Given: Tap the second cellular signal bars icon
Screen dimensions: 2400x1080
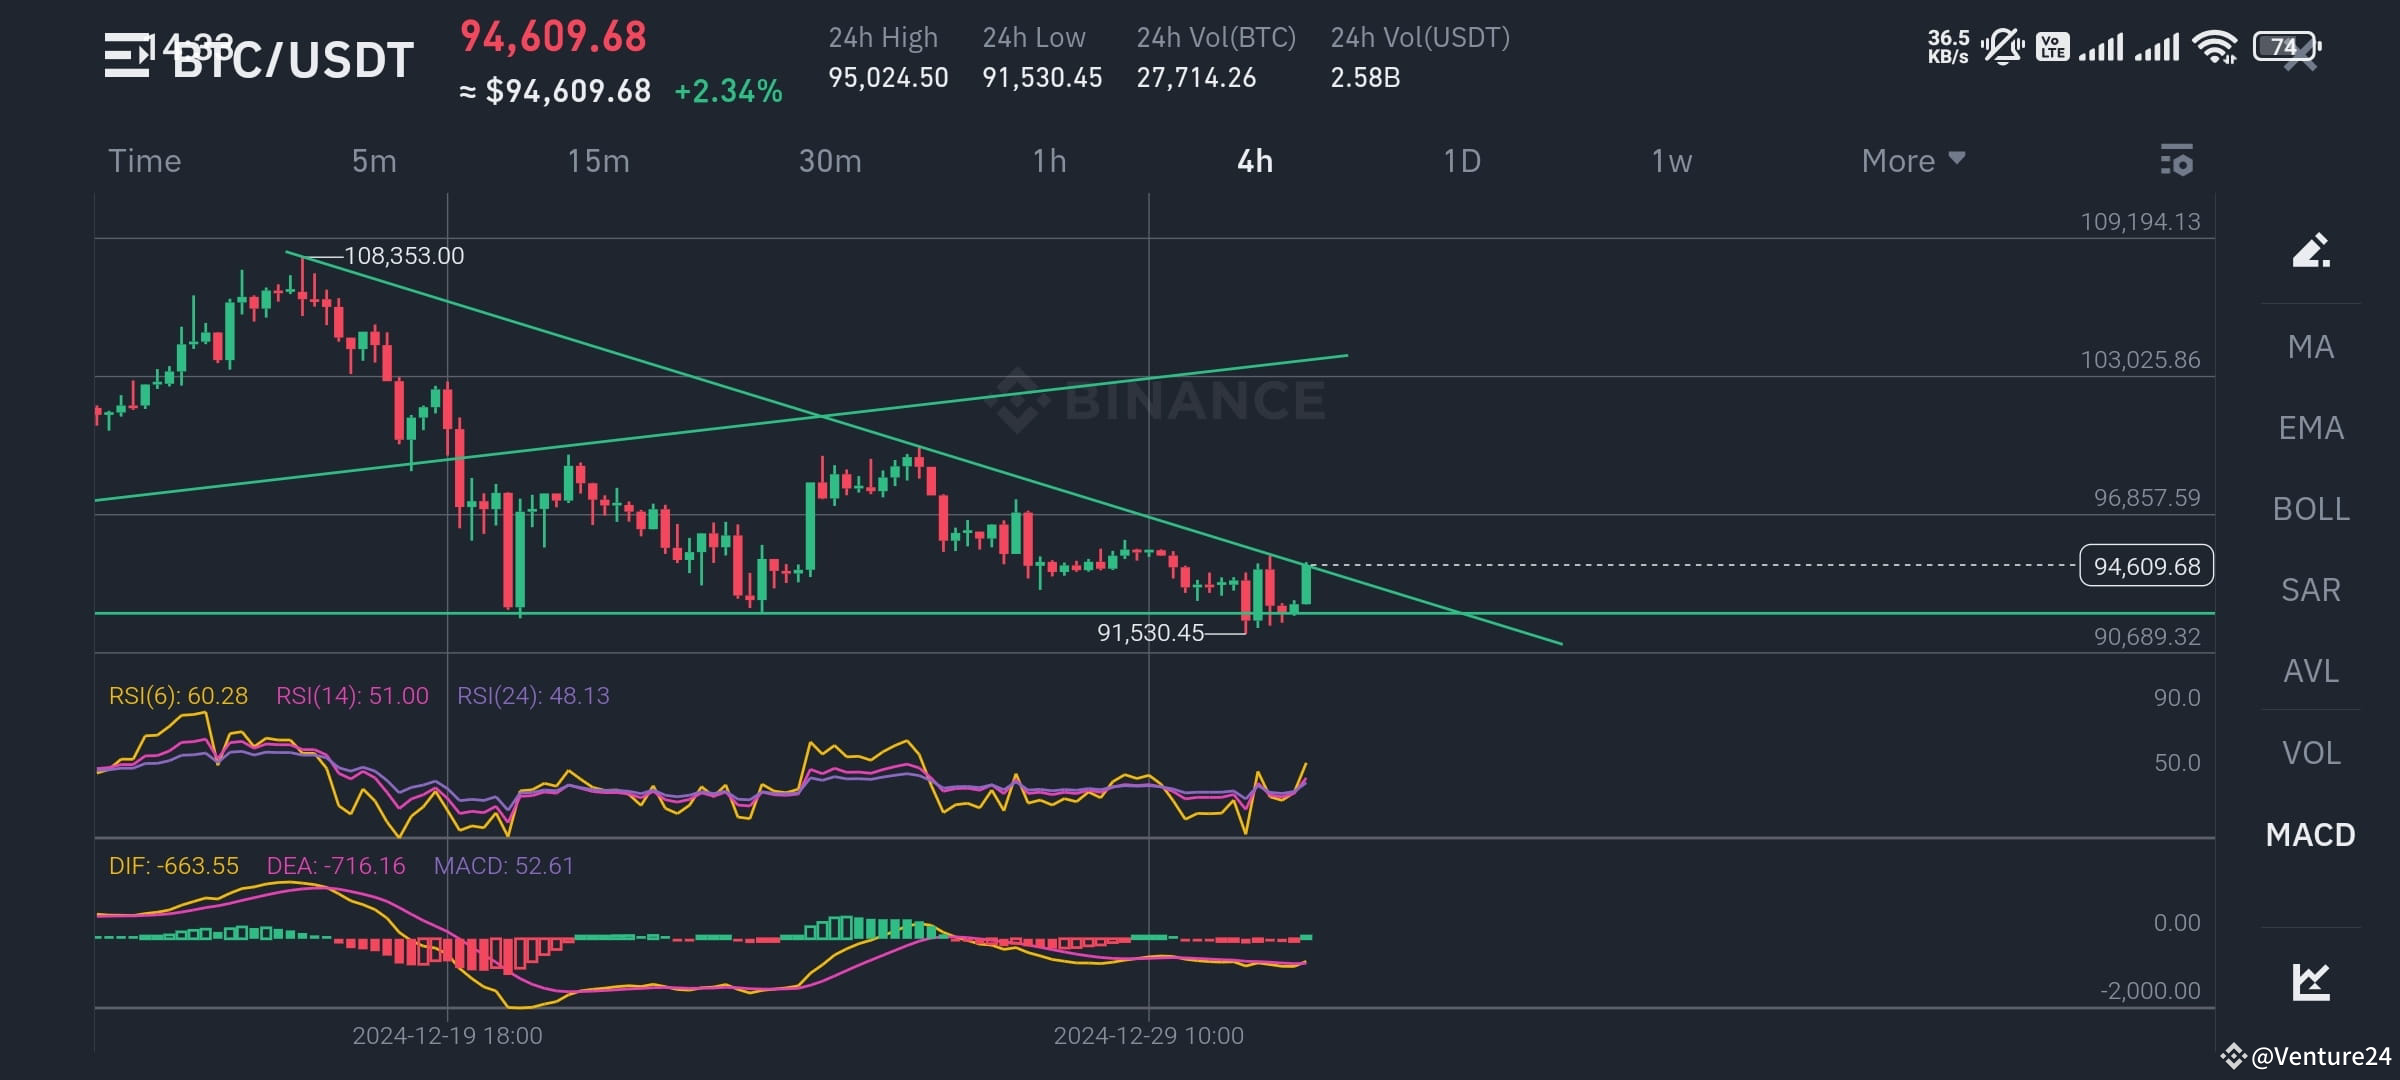Looking at the screenshot, I should (2157, 47).
